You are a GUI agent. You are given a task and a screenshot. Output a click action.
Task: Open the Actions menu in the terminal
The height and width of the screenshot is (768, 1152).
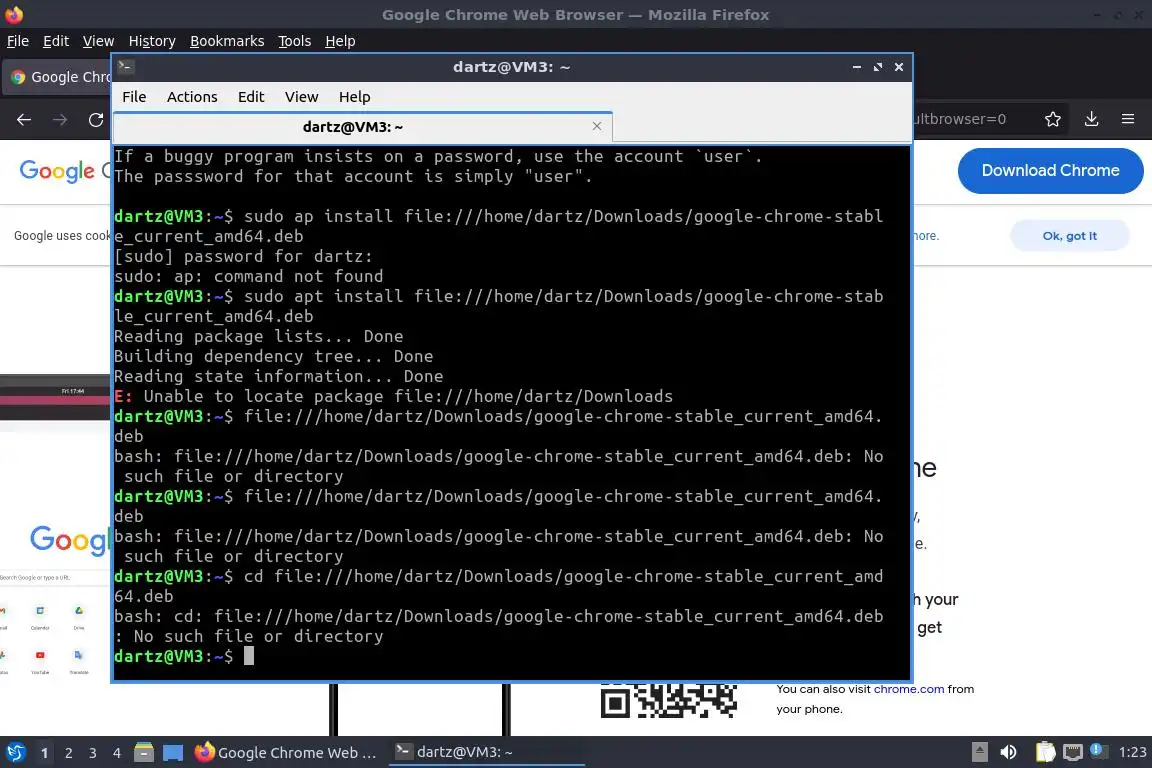click(x=192, y=97)
